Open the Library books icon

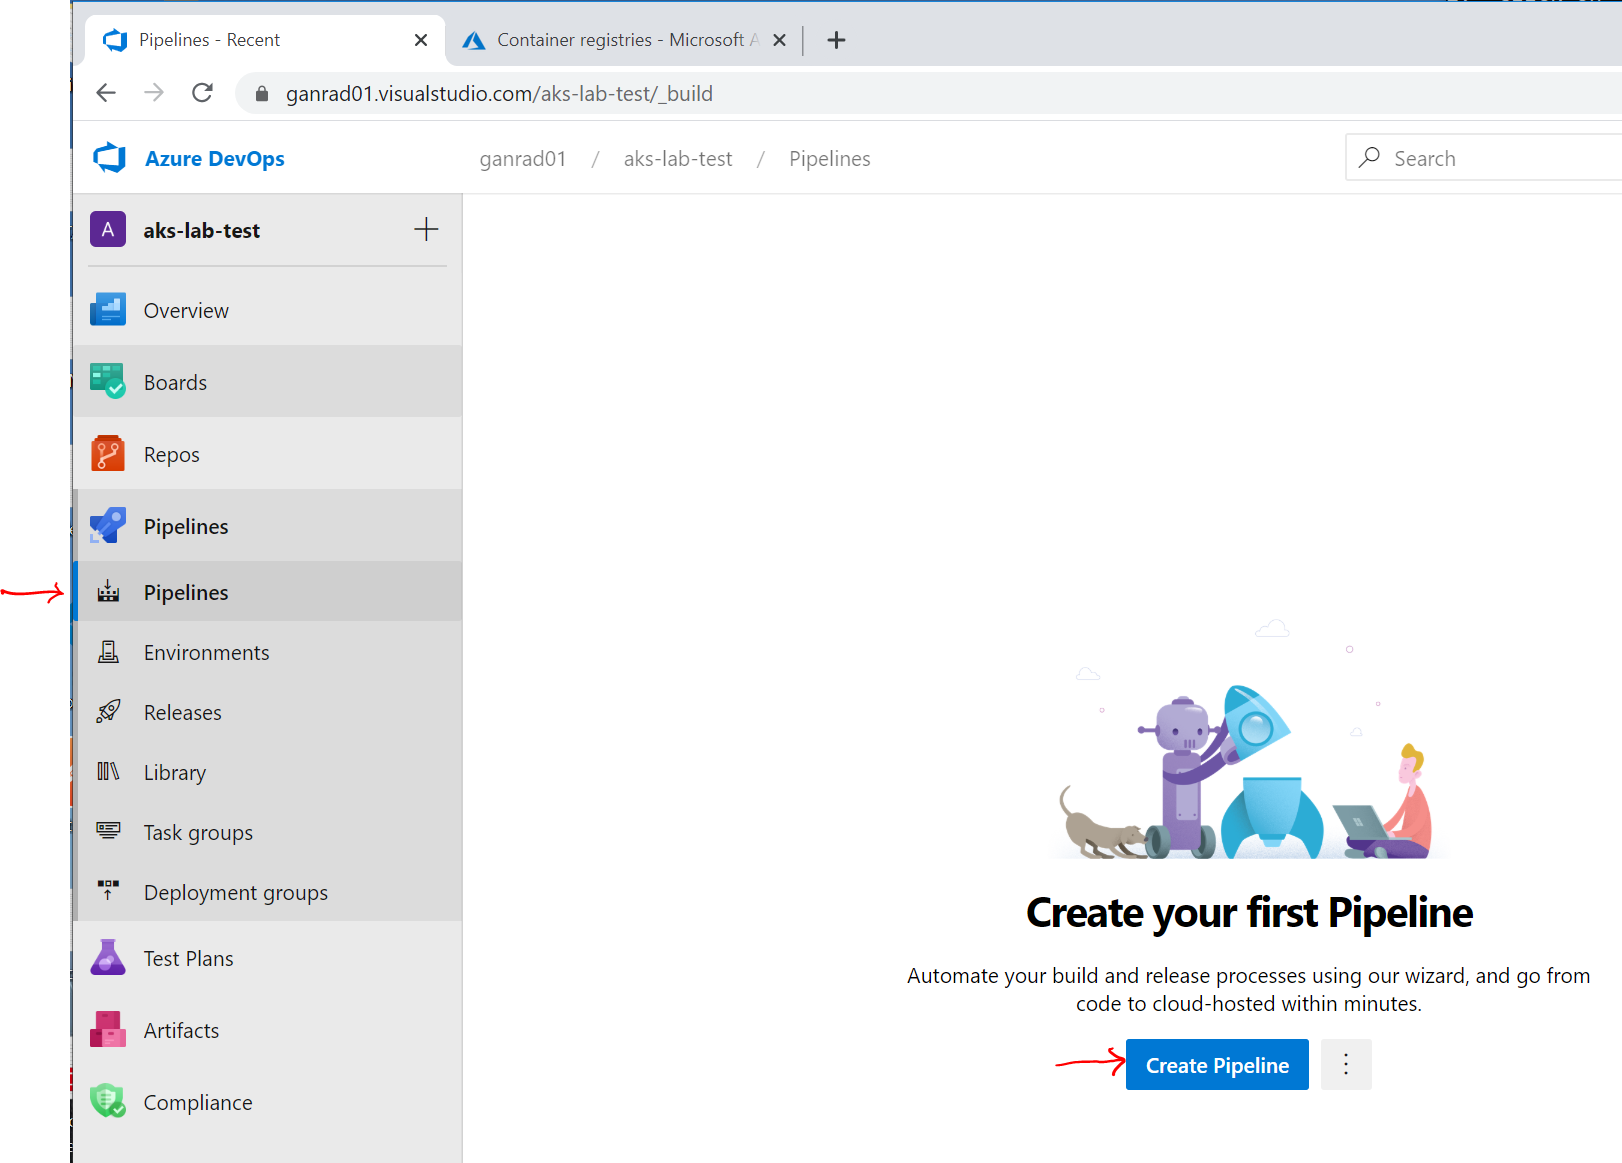point(108,772)
